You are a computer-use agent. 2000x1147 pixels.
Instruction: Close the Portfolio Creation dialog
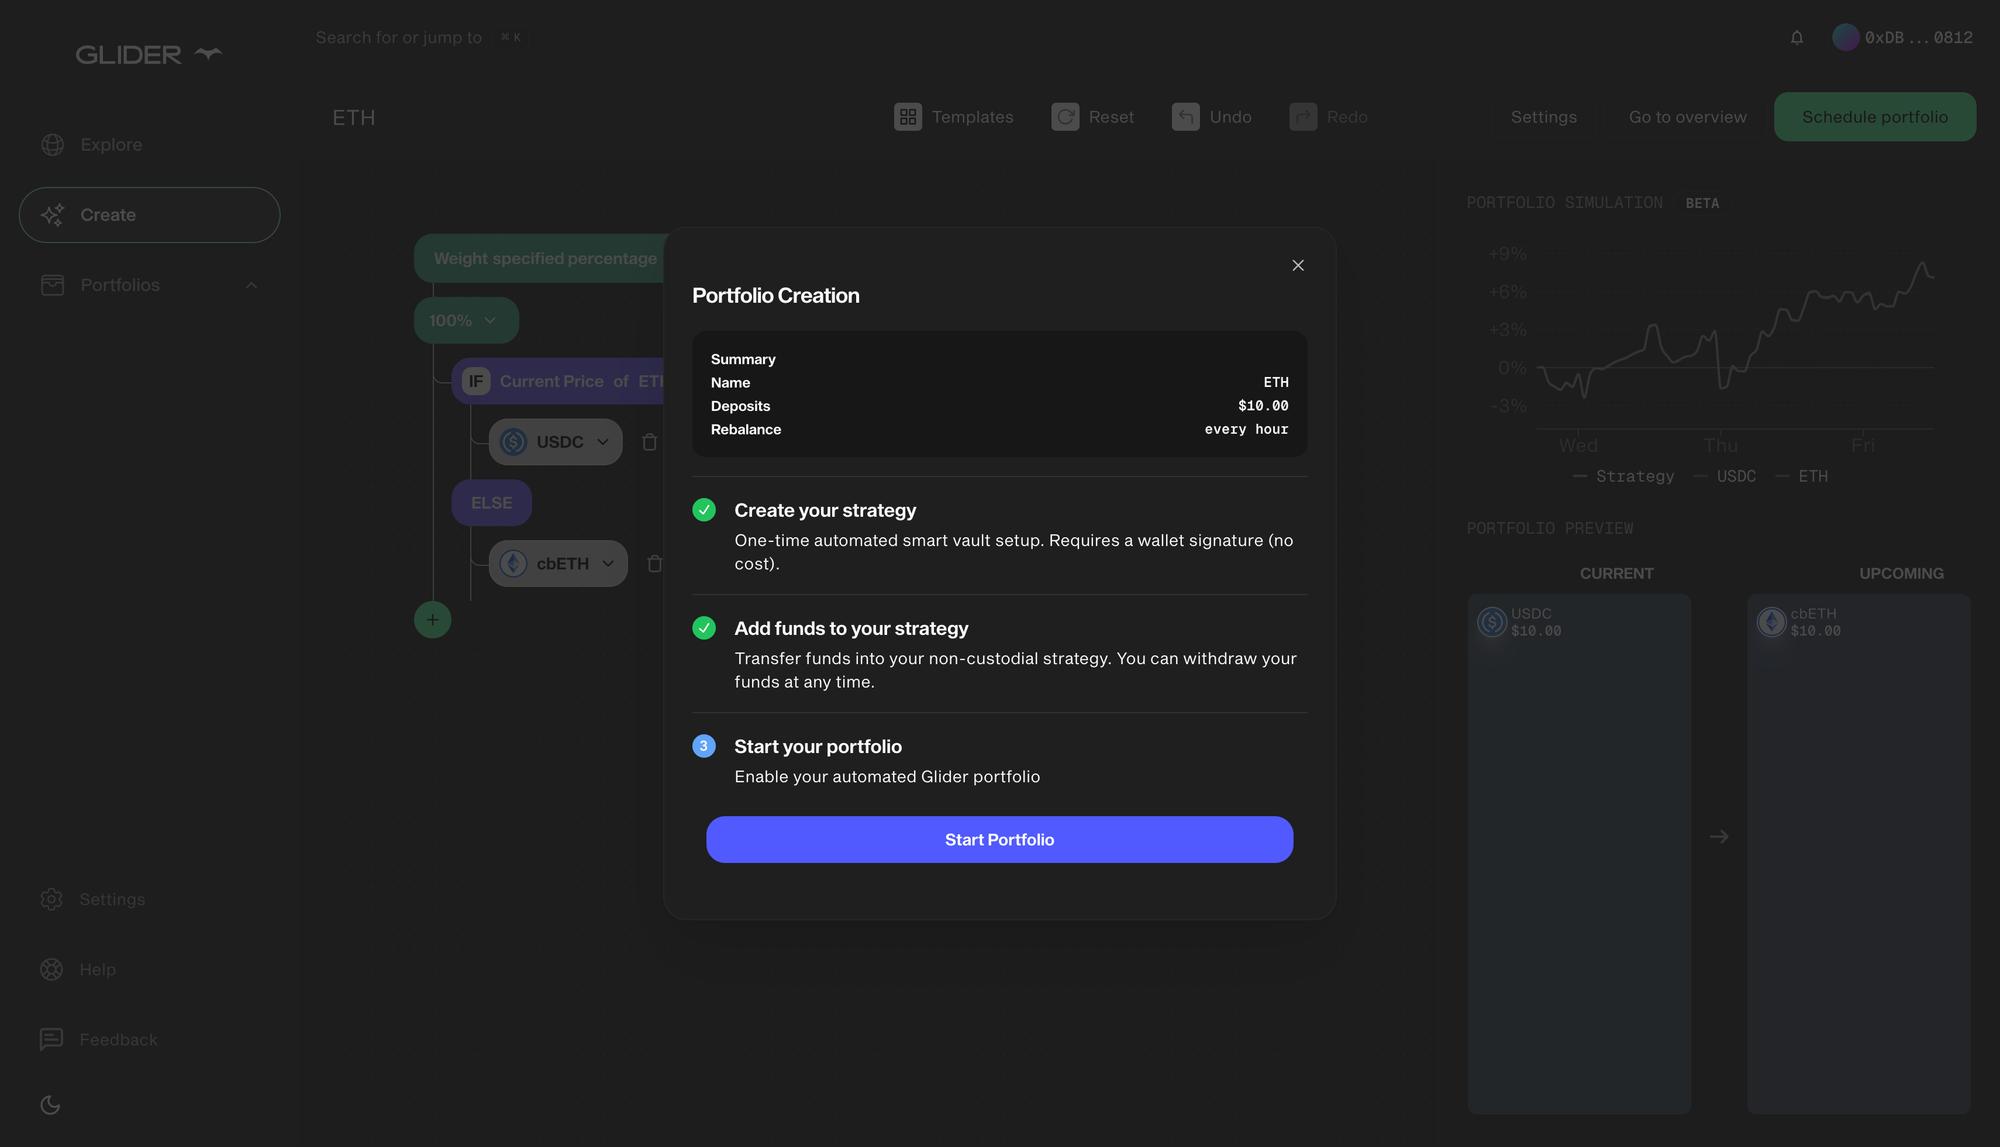click(x=1298, y=265)
